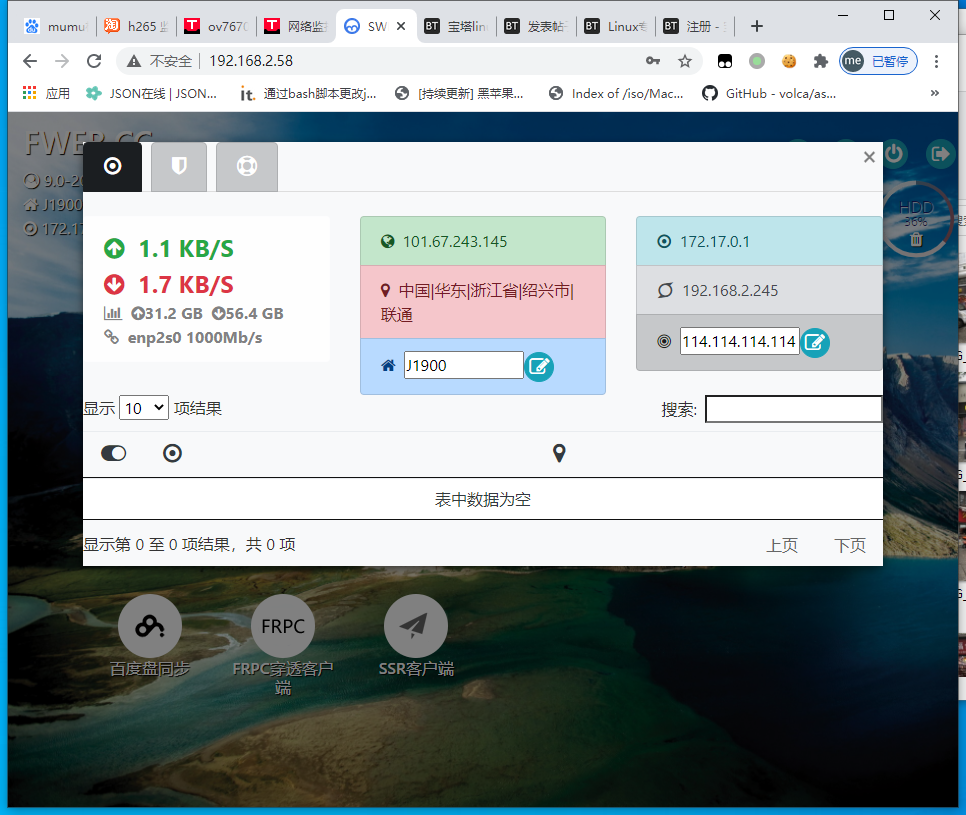Screen dimensions: 966x815
Task: Reload the page
Action: point(94,61)
